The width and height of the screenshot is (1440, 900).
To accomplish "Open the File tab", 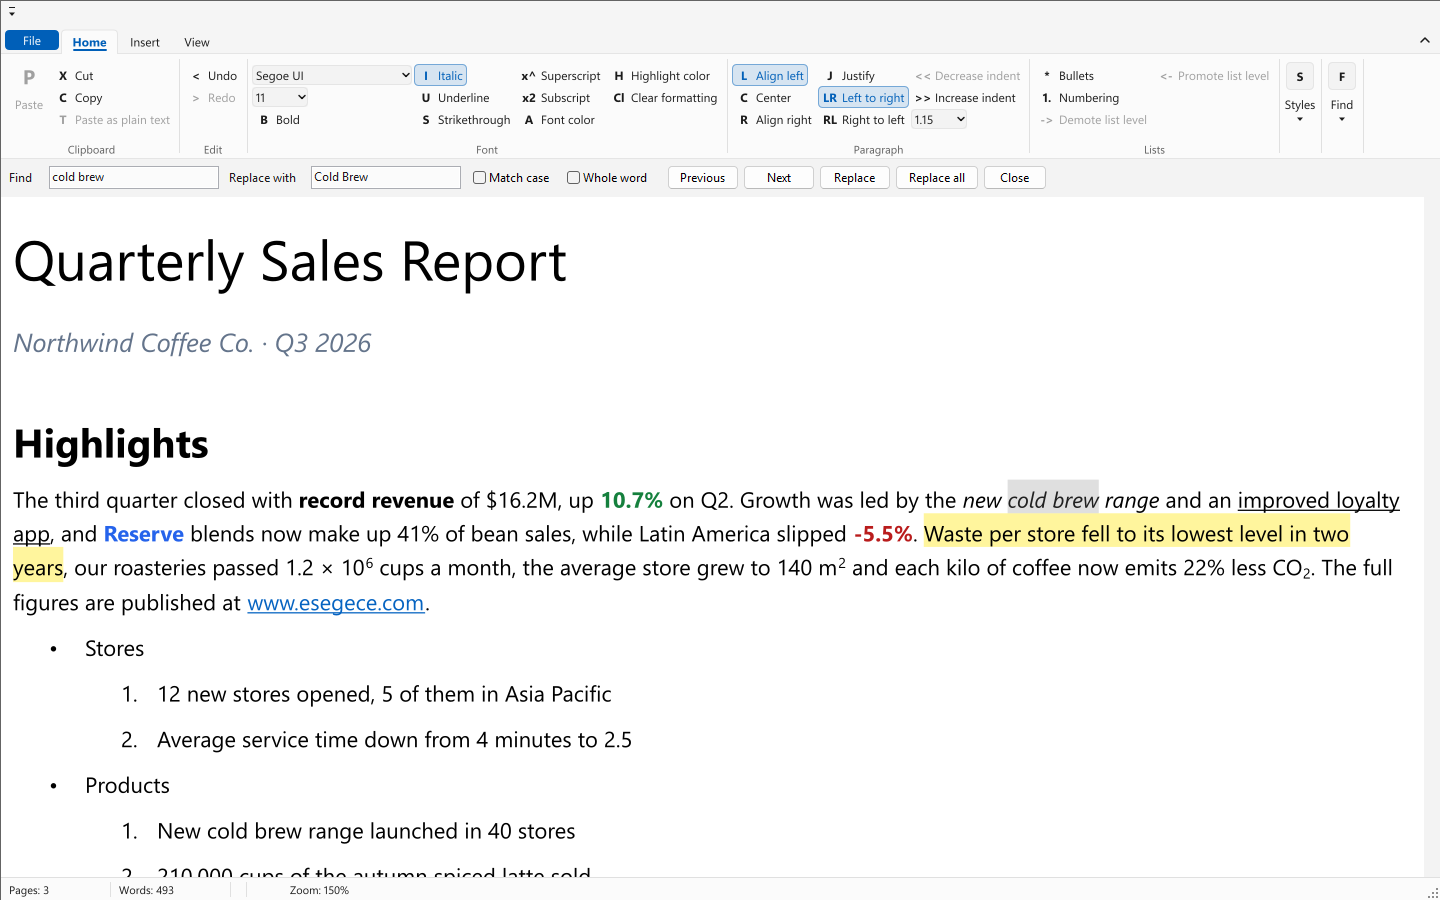I will (32, 41).
